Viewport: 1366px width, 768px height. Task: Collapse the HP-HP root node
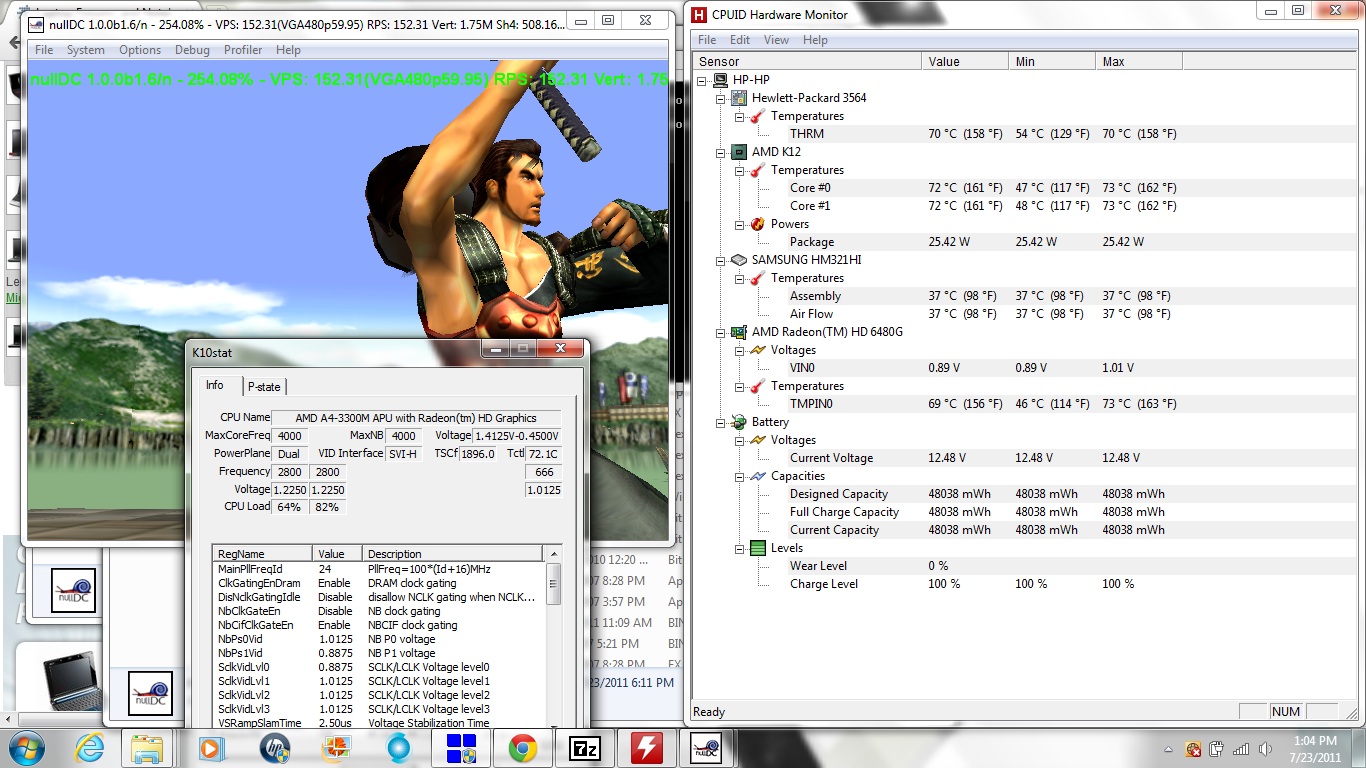(x=703, y=80)
